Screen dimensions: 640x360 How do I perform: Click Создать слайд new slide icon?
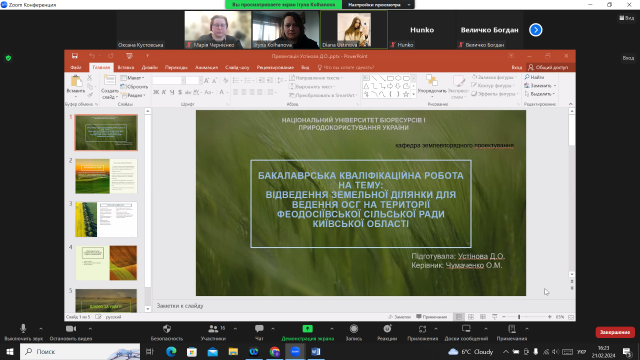tap(109, 80)
